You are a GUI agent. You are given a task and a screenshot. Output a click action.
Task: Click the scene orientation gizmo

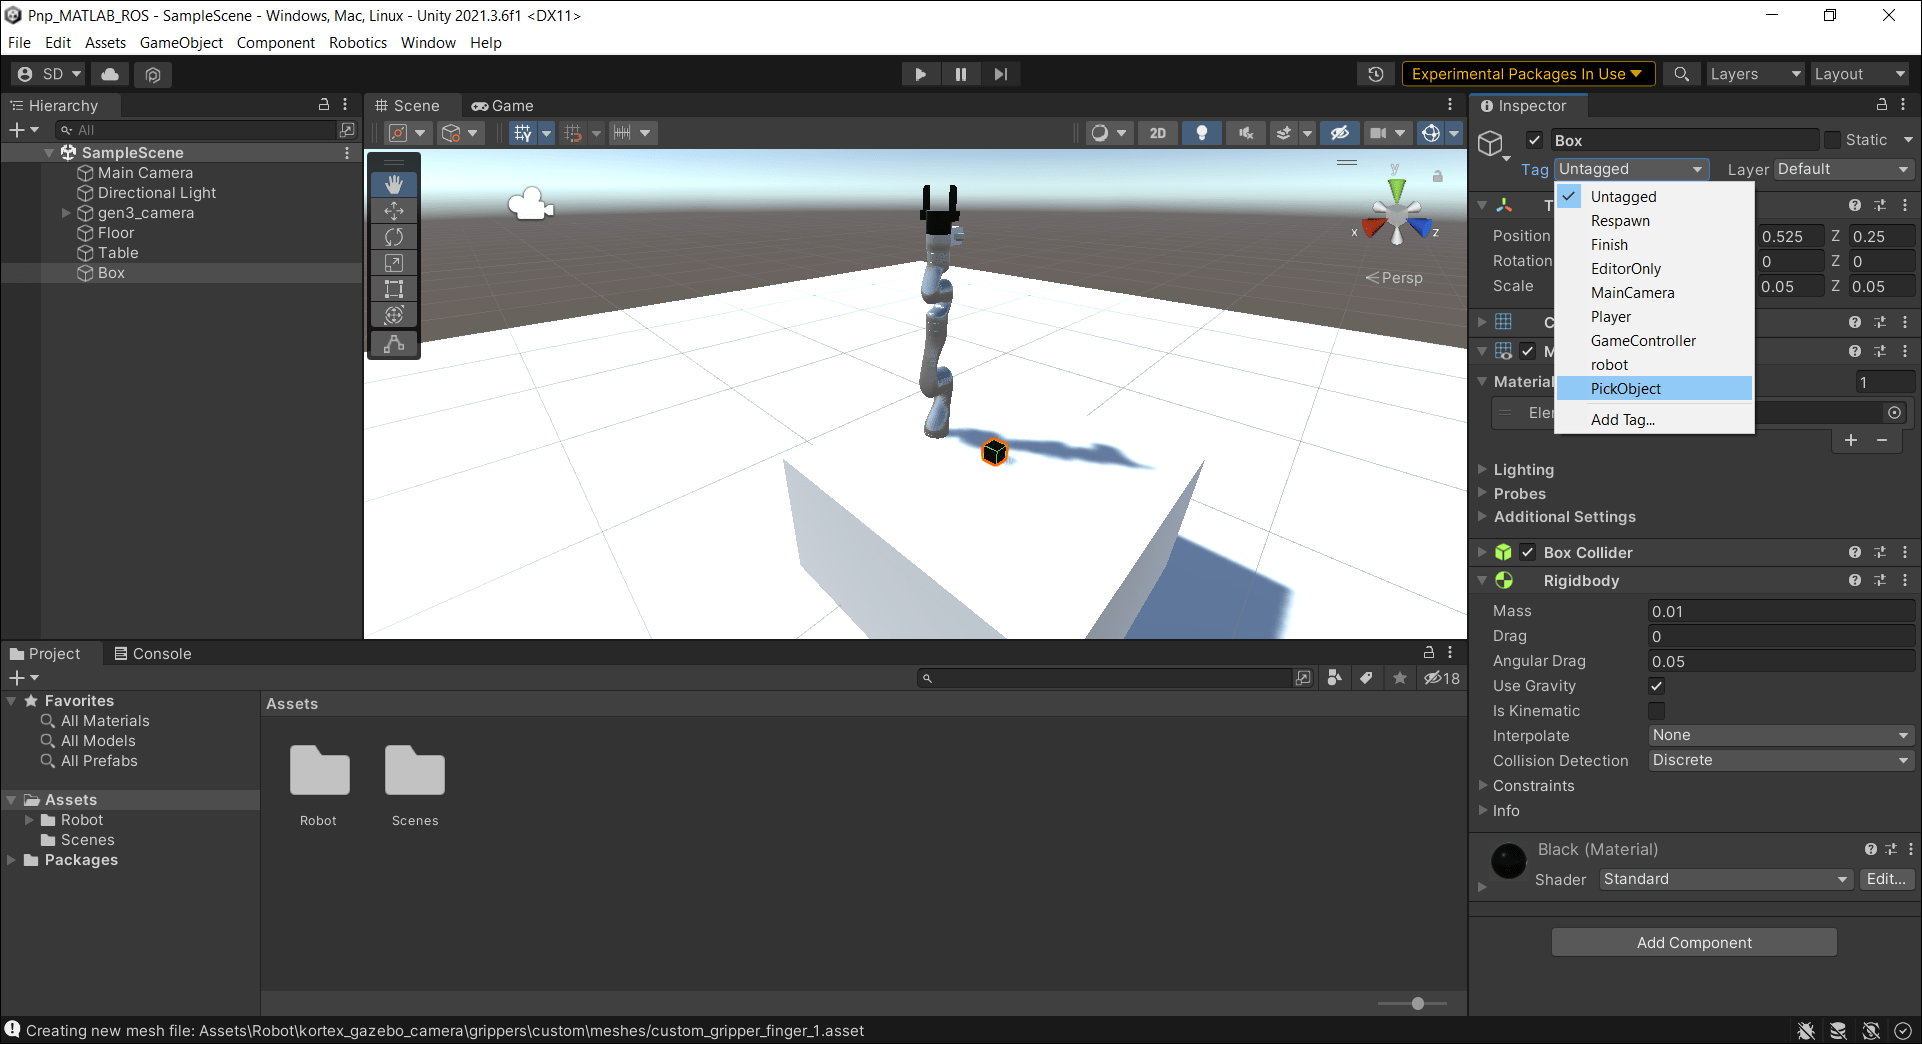click(x=1396, y=215)
